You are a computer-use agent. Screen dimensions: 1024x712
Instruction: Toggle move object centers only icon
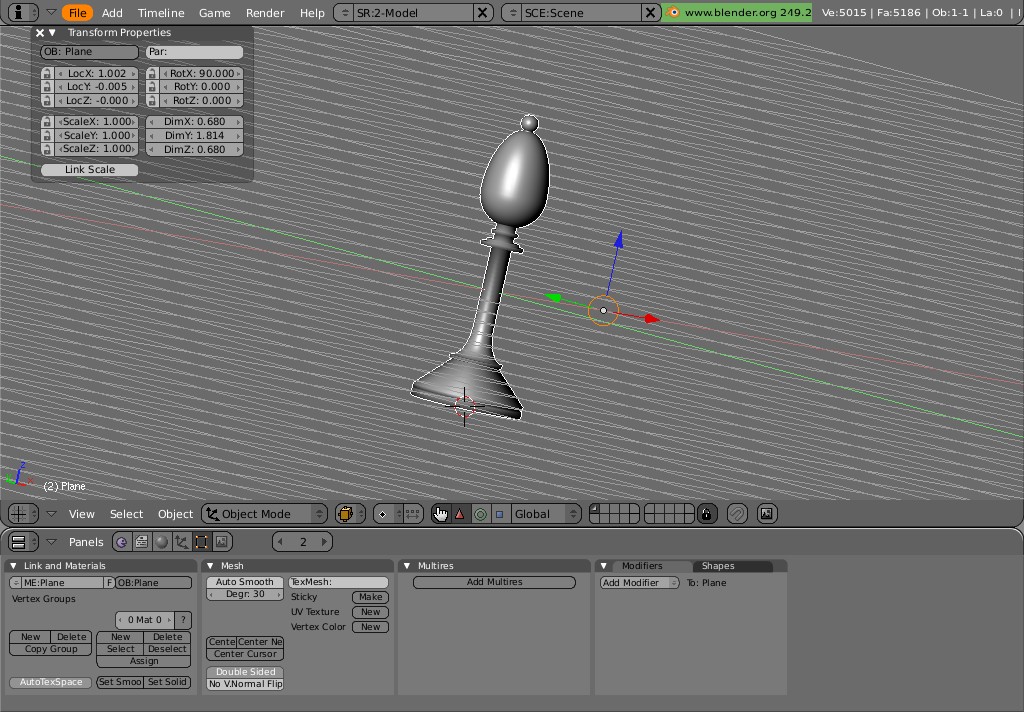(x=412, y=514)
